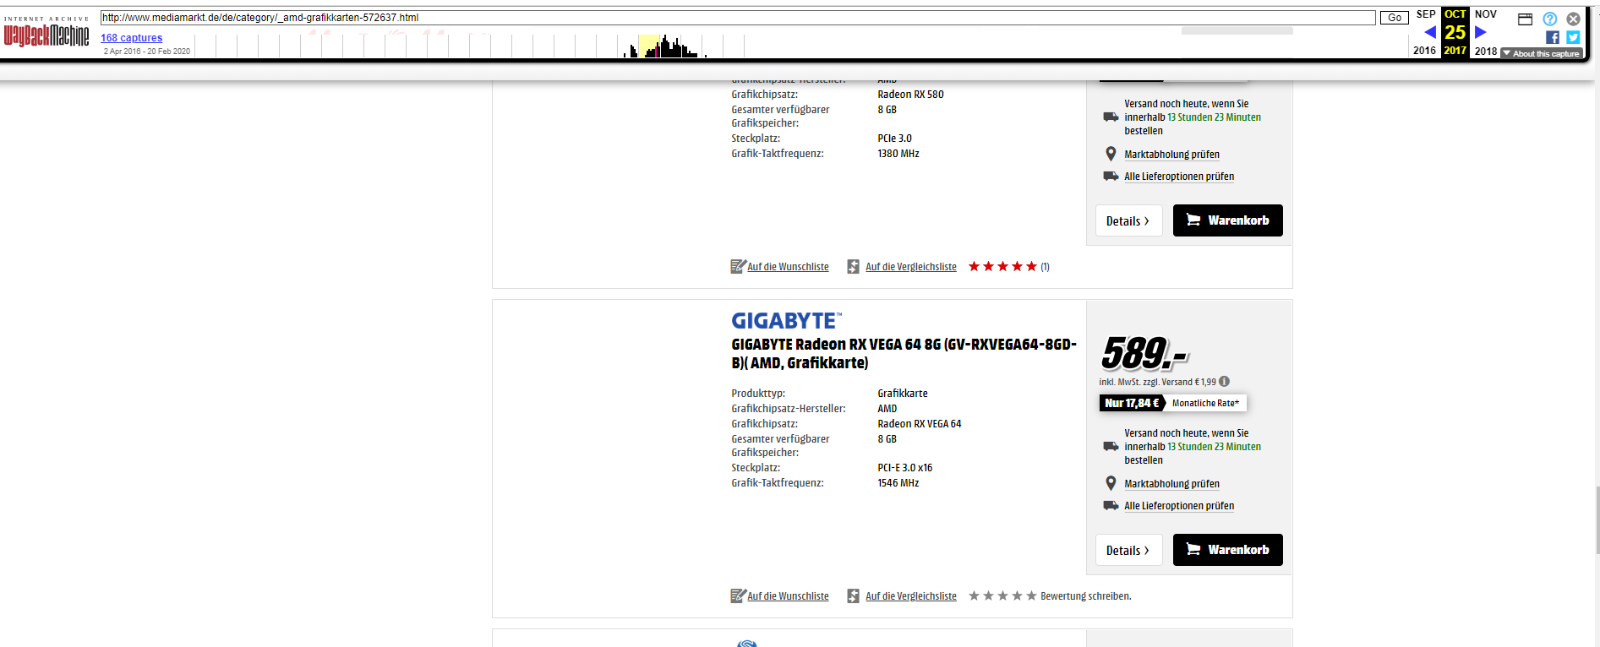Go to next capture with right arrow

[x=1481, y=32]
